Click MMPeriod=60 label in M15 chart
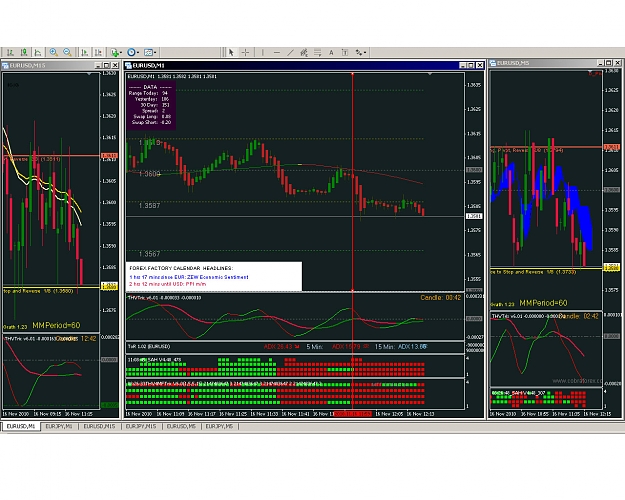The height and width of the screenshot is (500, 625). tap(56, 325)
